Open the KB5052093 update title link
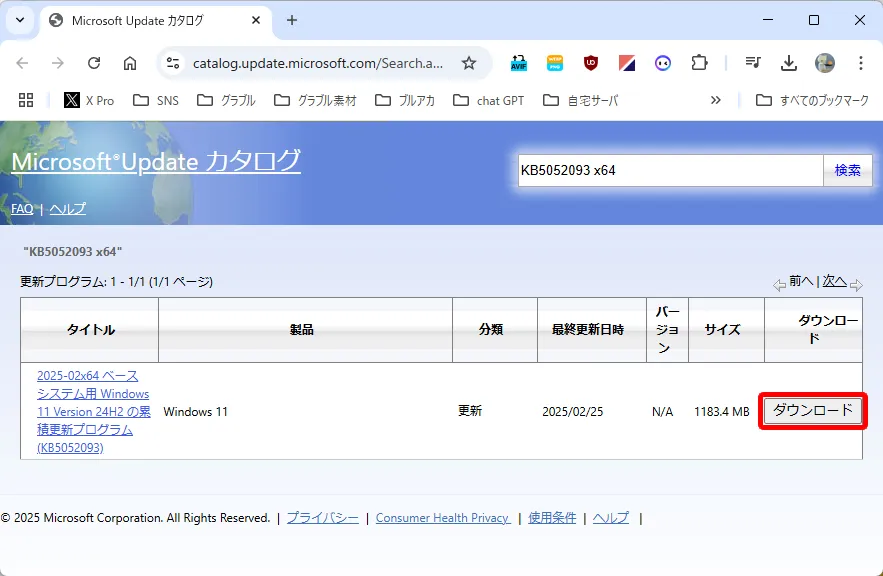883x576 pixels. click(93, 412)
